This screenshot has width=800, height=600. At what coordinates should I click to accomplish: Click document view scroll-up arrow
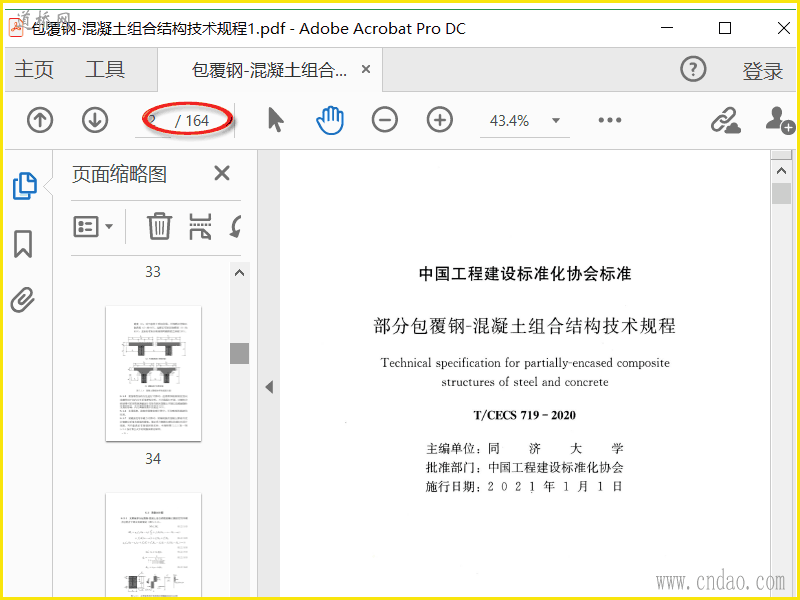pos(782,171)
